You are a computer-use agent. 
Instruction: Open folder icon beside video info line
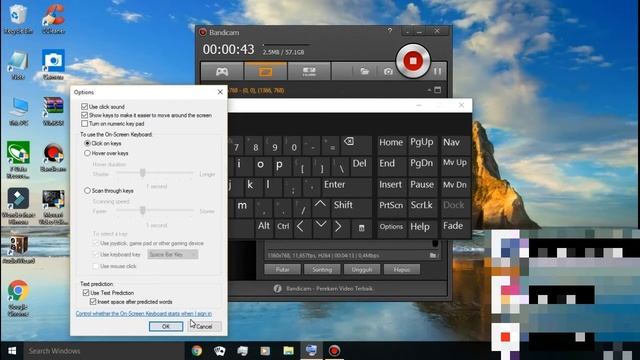(433, 256)
